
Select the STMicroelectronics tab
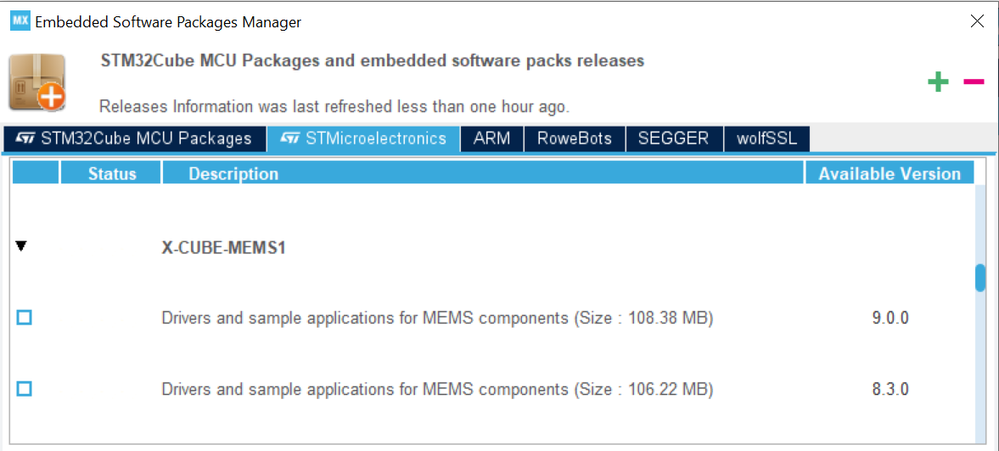pos(363,138)
